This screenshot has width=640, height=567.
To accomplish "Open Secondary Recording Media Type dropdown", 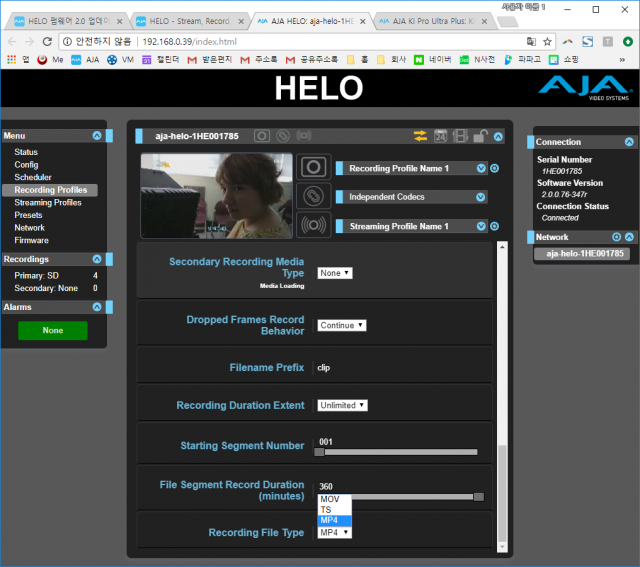I will [x=335, y=273].
